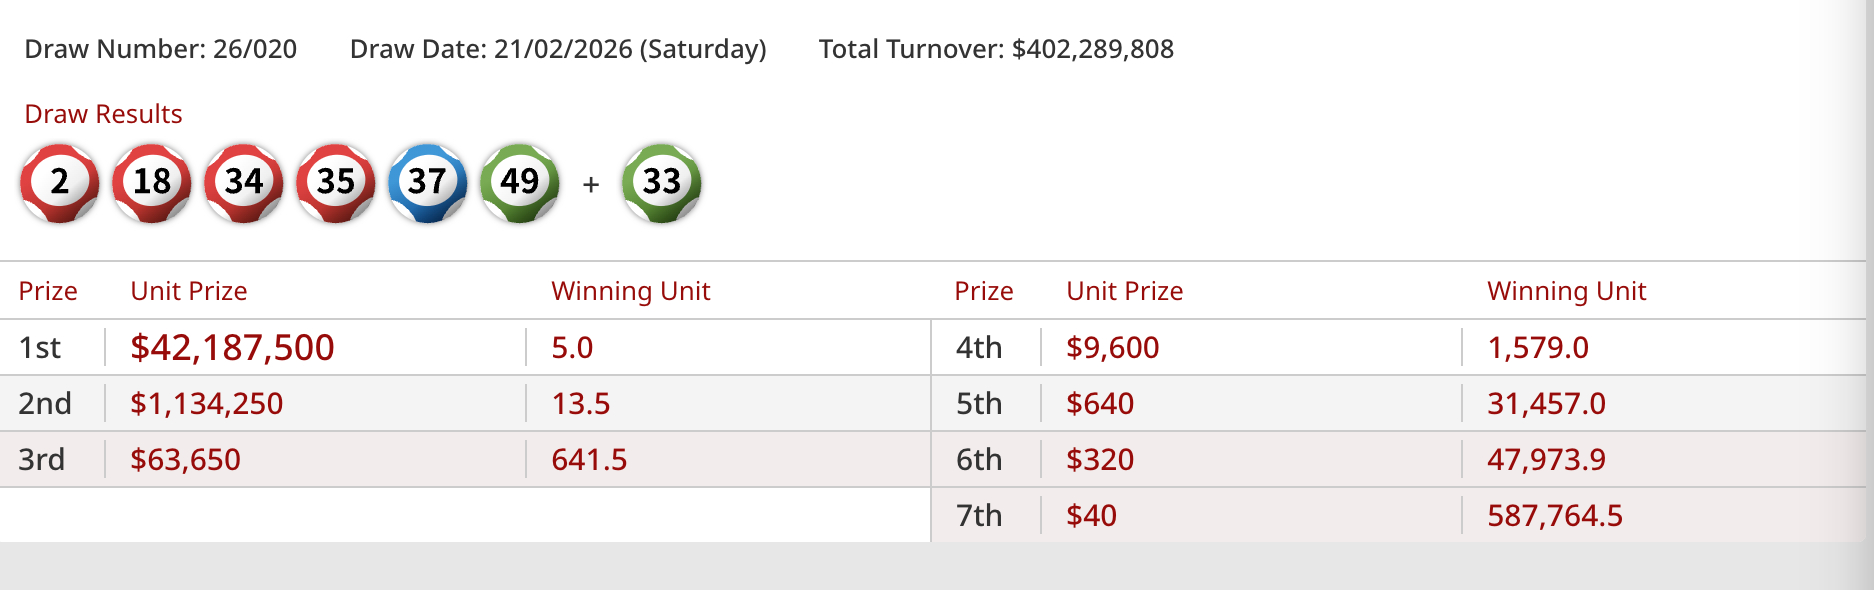Image resolution: width=1874 pixels, height=590 pixels.
Task: Click the Draw Results heading
Action: [x=103, y=114]
